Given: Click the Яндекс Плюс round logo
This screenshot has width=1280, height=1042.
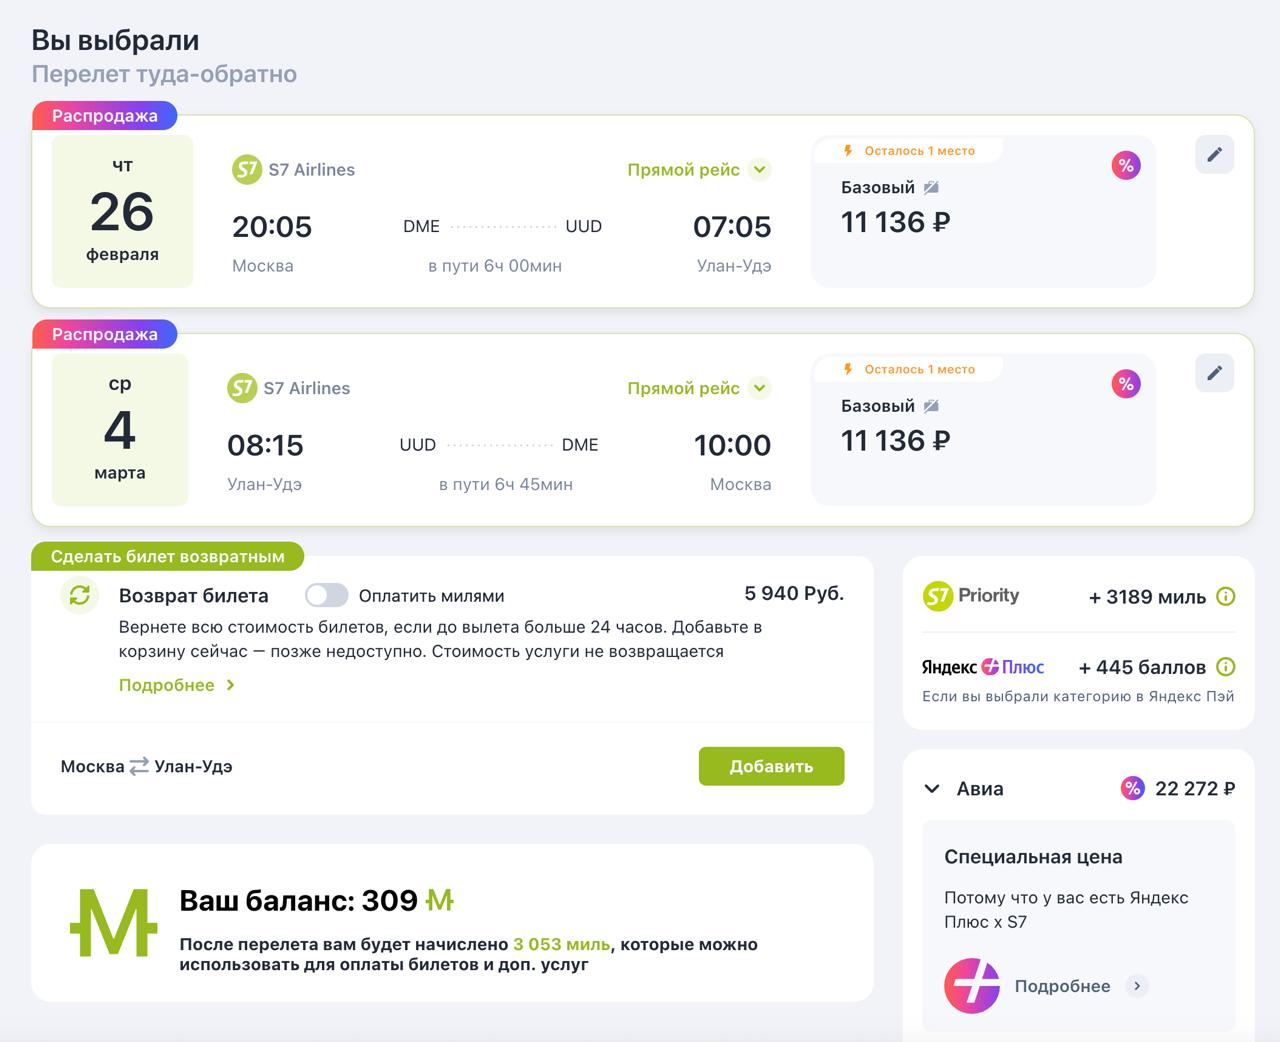Looking at the screenshot, I should pos(971,985).
